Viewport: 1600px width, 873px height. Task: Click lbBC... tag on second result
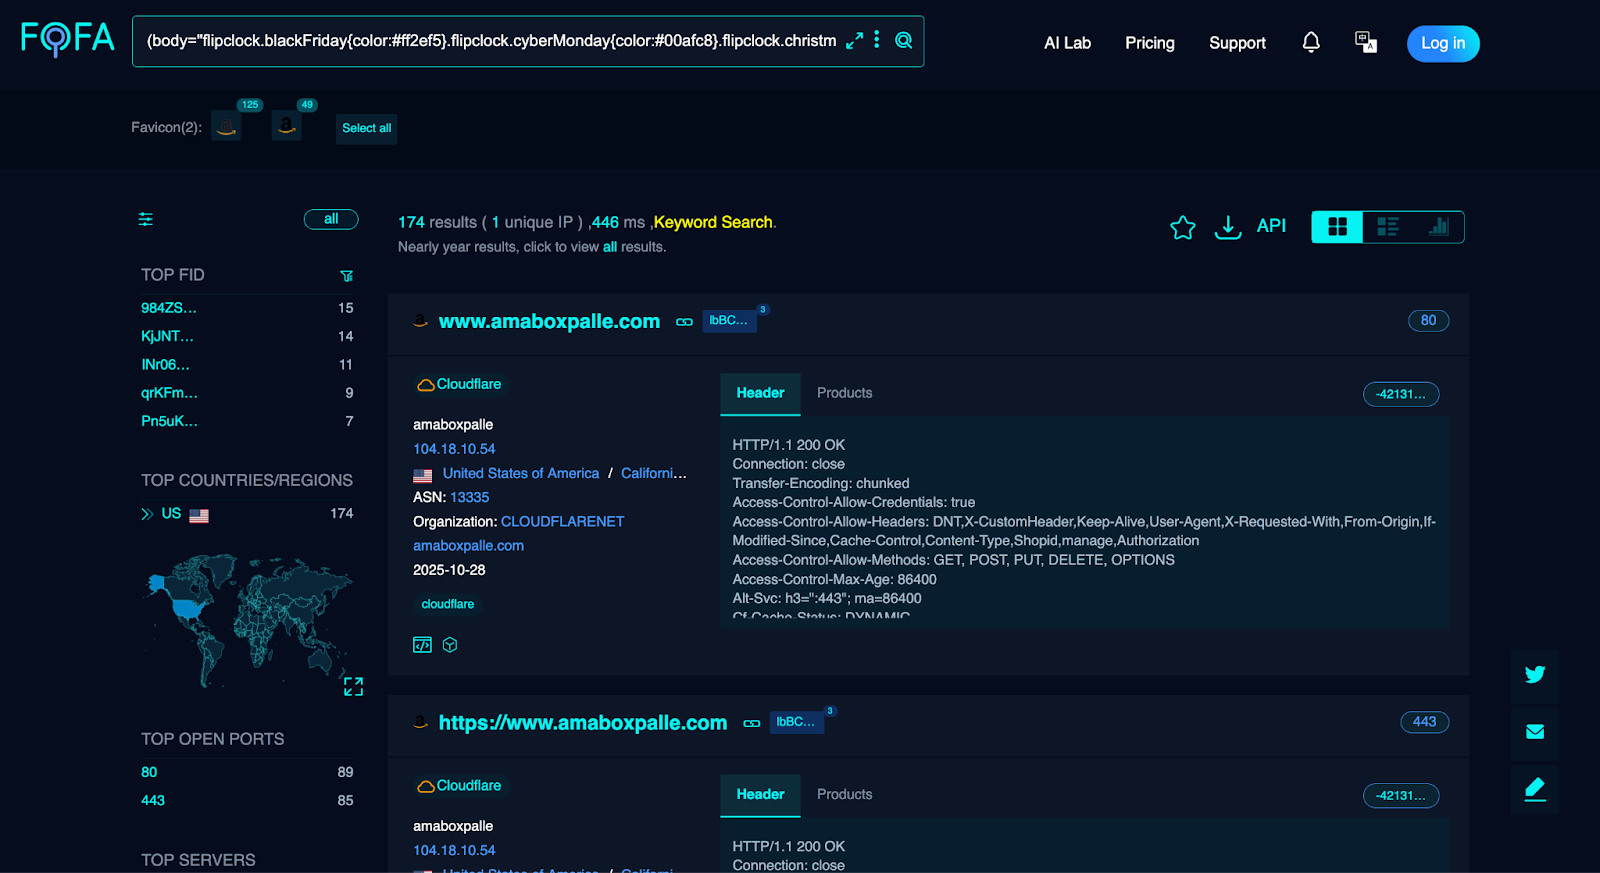pos(796,722)
